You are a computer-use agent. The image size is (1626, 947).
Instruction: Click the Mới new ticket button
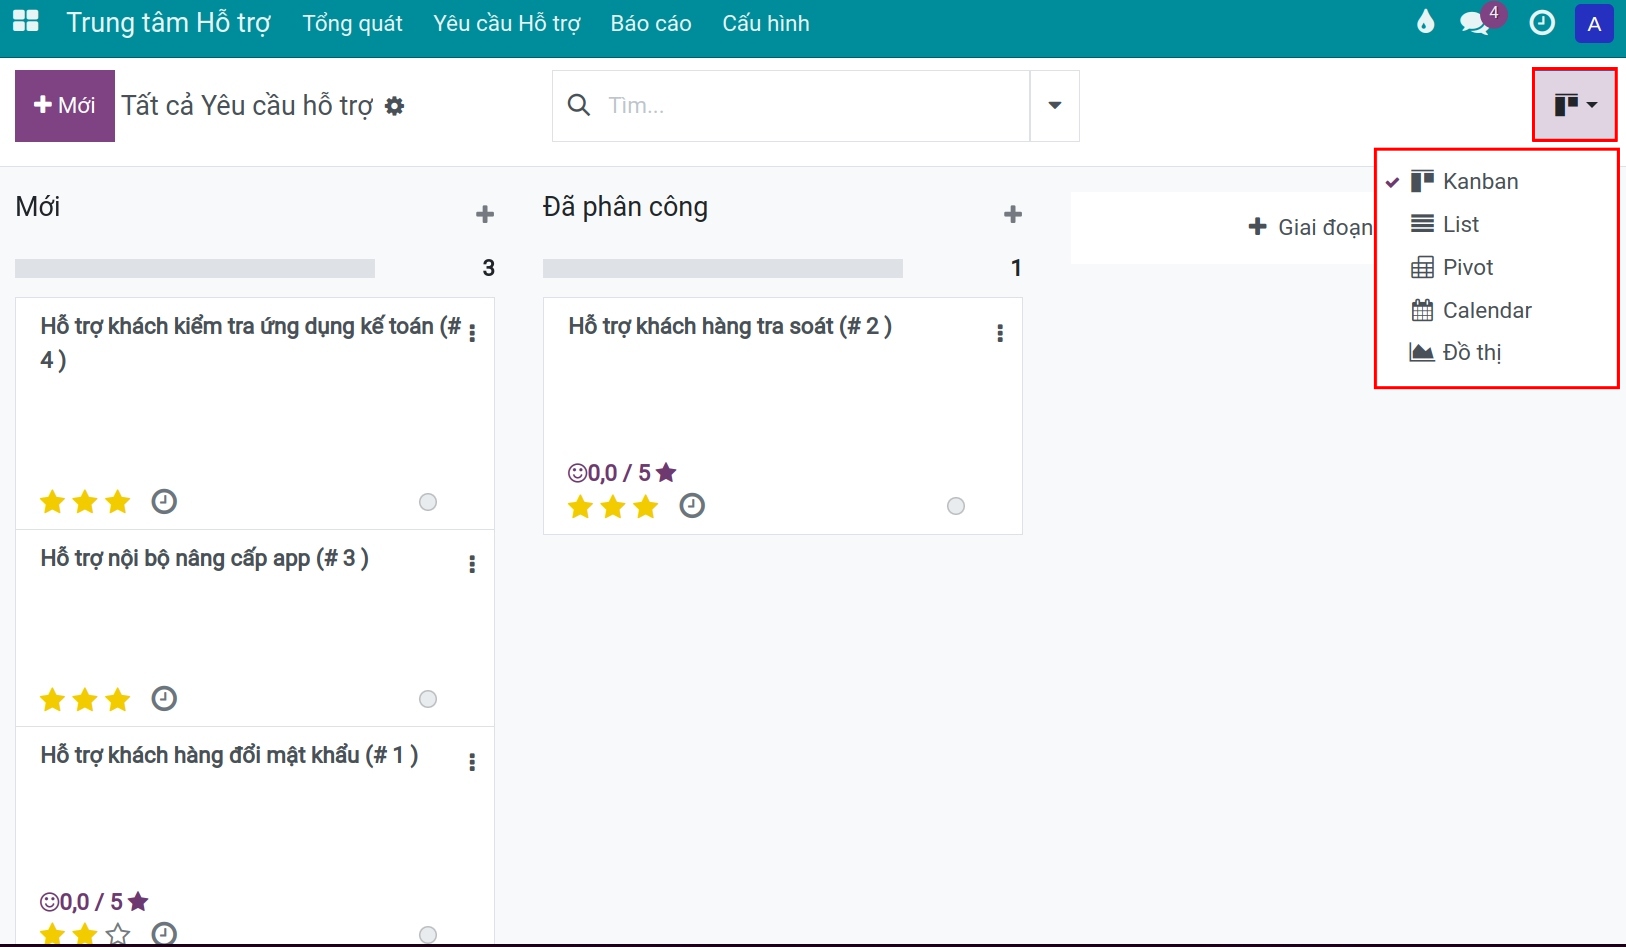point(65,105)
